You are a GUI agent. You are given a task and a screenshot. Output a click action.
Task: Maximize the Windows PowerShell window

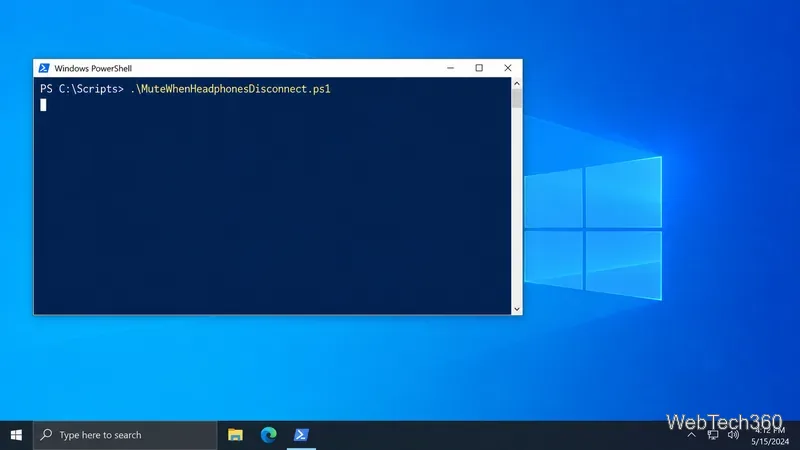(x=479, y=68)
